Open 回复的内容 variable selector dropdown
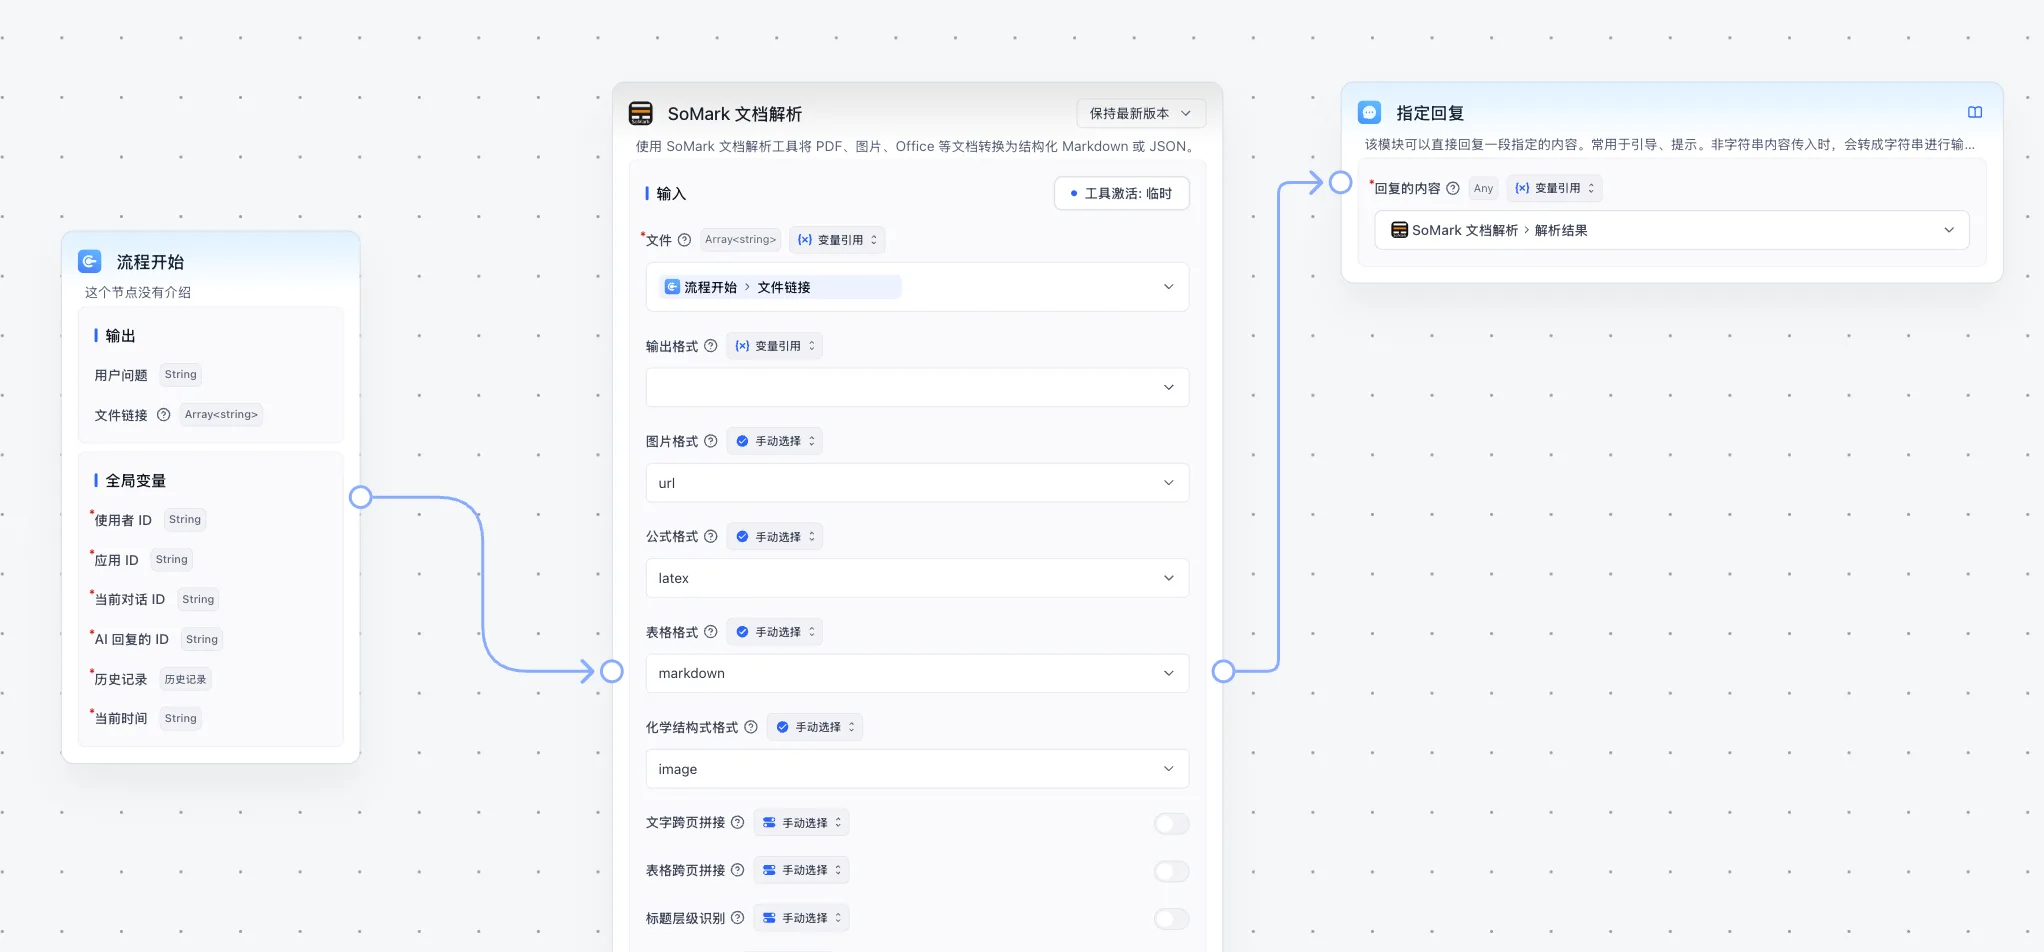The width and height of the screenshot is (2044, 952). 1672,230
